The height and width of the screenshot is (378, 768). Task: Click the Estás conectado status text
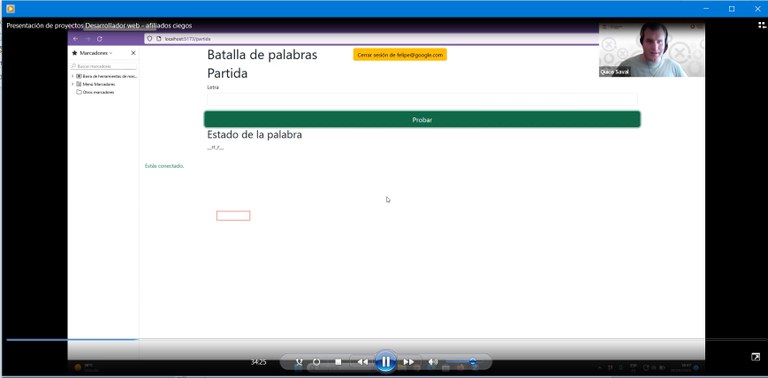165,166
